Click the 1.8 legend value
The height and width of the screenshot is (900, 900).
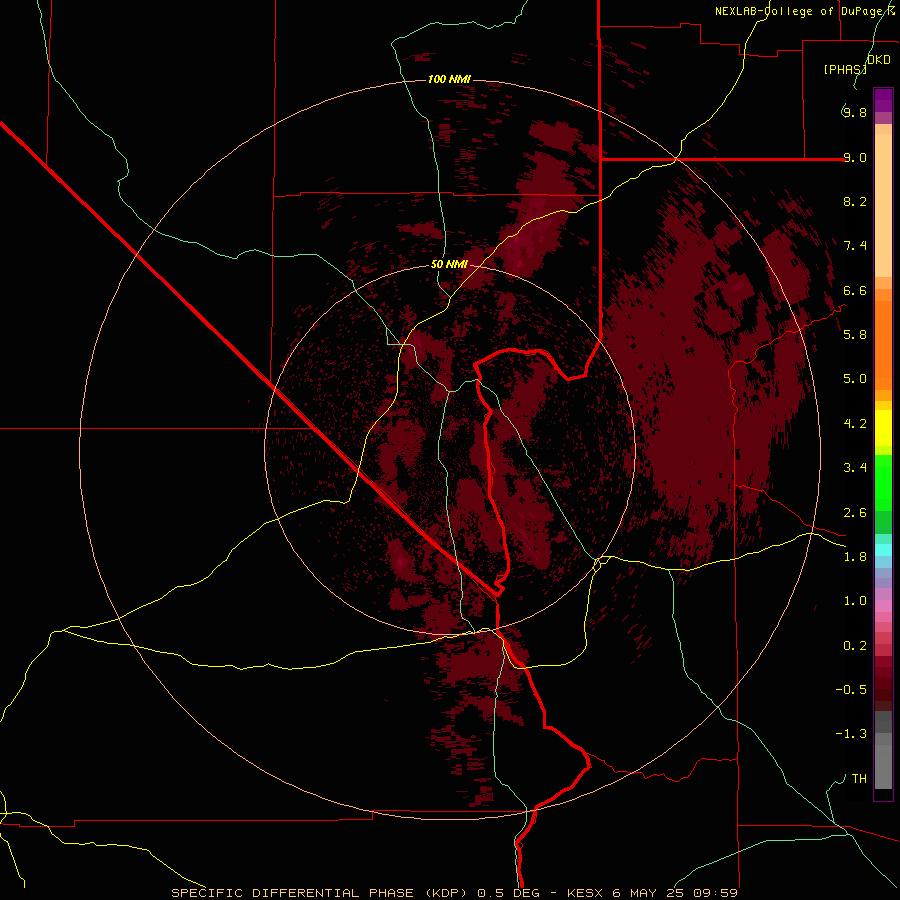coord(855,557)
